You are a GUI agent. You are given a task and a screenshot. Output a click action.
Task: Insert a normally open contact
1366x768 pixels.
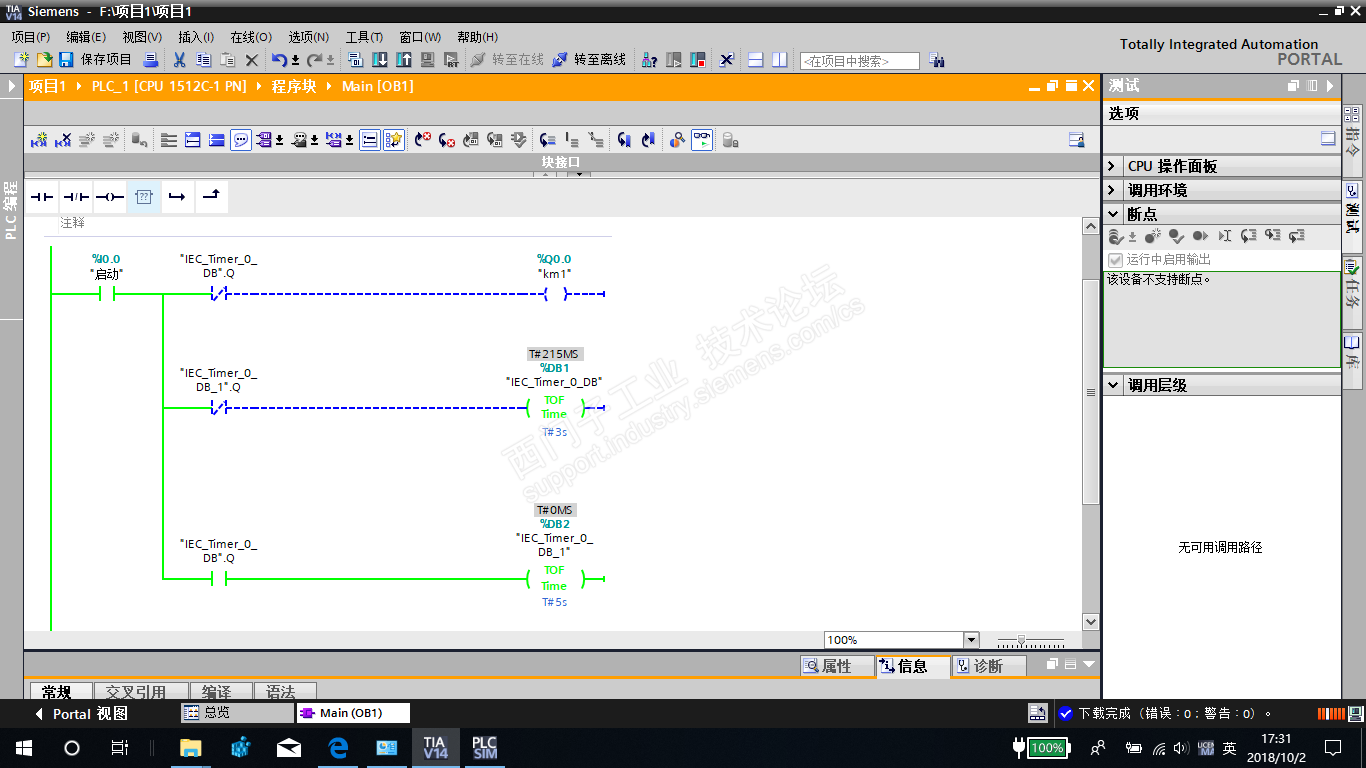[x=41, y=197]
